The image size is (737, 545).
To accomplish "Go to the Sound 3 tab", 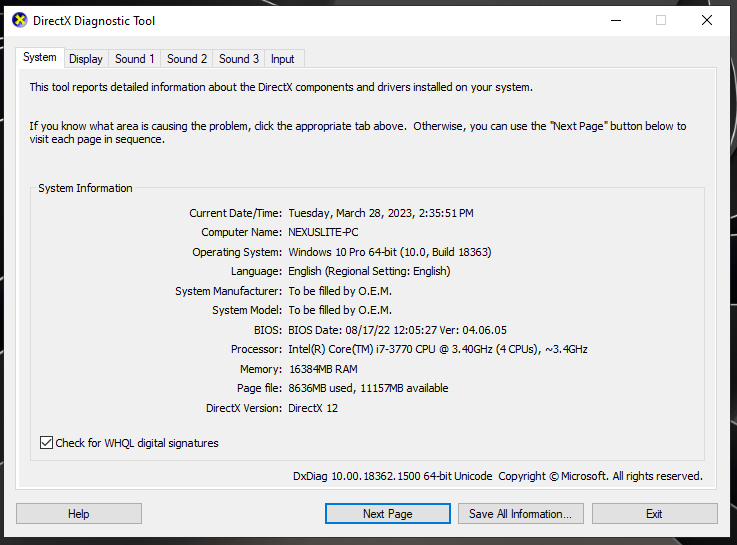I will [x=239, y=59].
